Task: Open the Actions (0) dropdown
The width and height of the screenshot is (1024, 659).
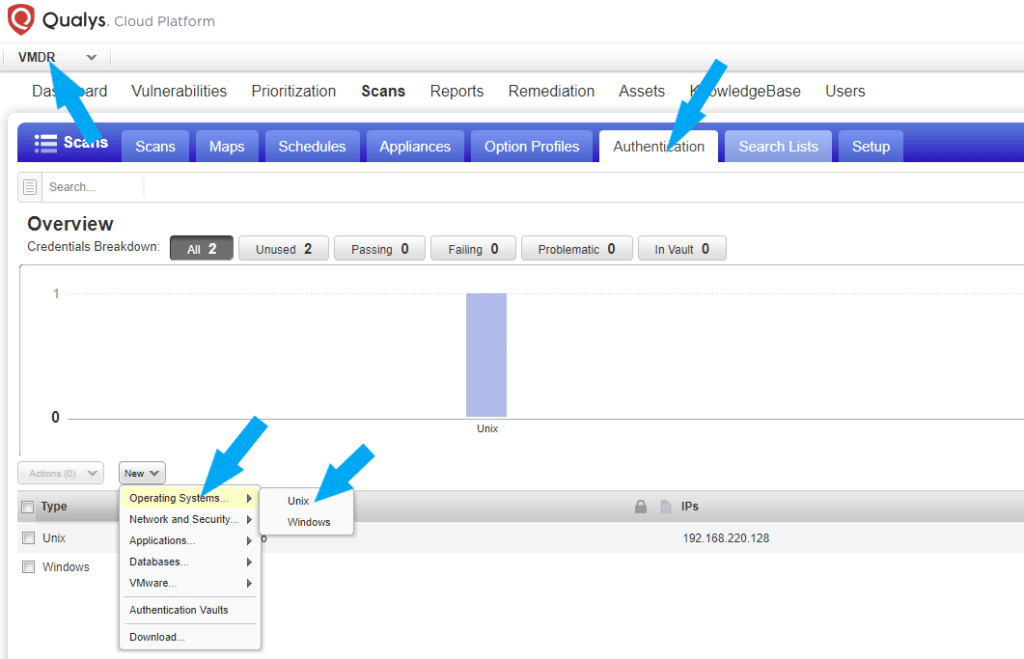Action: click(x=61, y=473)
